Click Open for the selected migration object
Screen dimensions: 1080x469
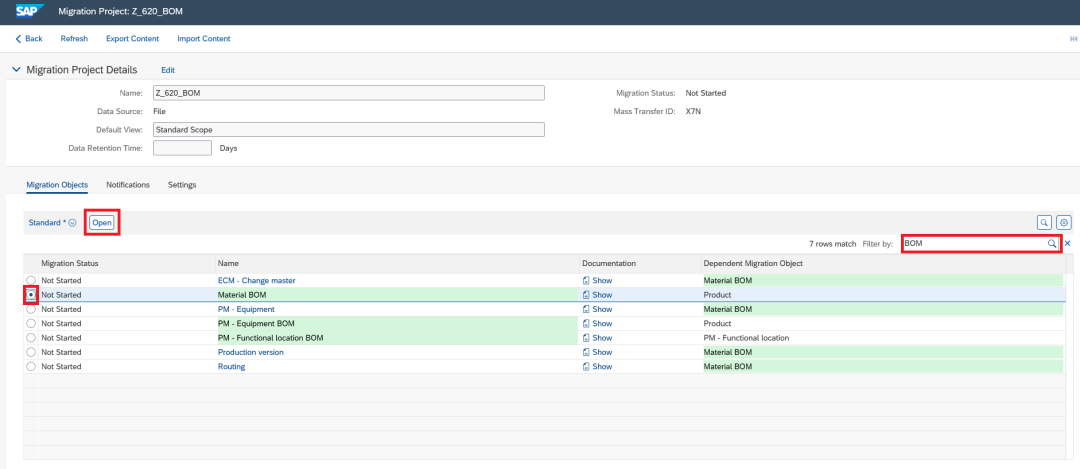102,223
